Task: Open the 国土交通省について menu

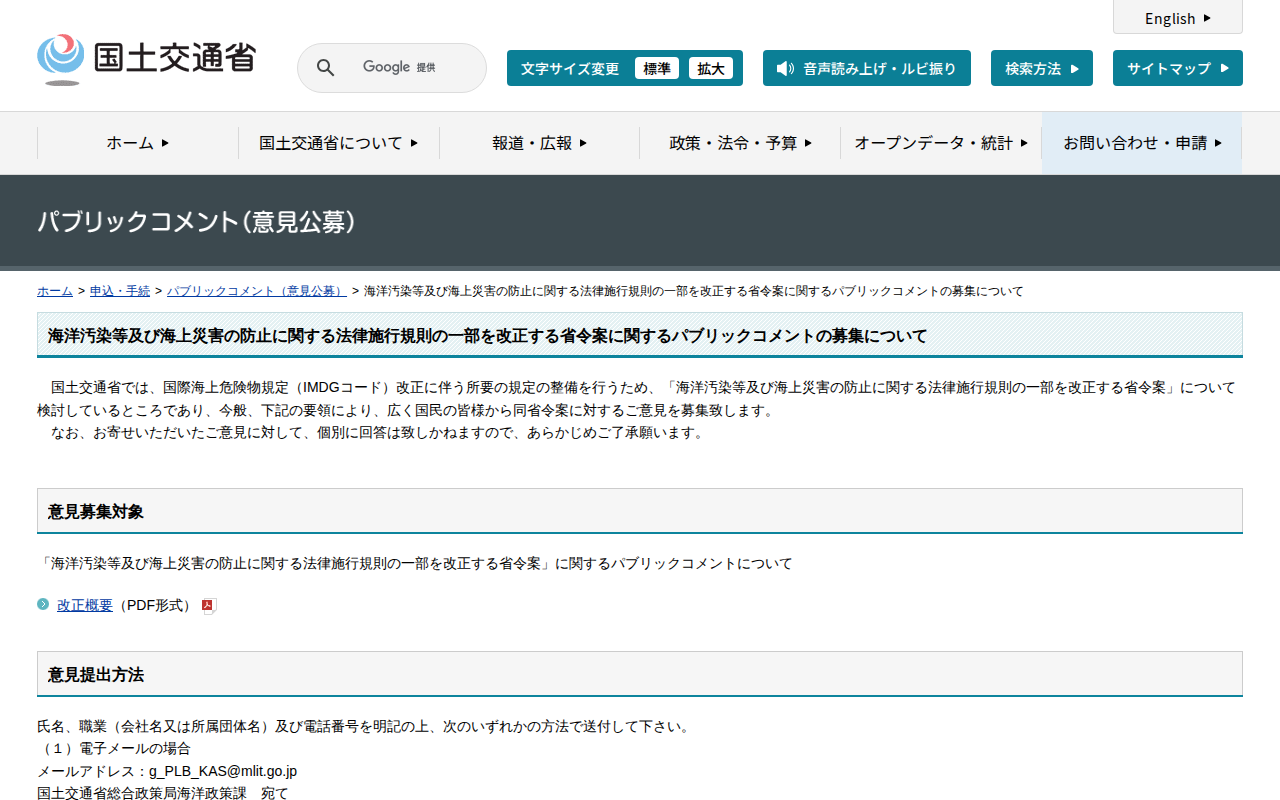Action: click(339, 143)
